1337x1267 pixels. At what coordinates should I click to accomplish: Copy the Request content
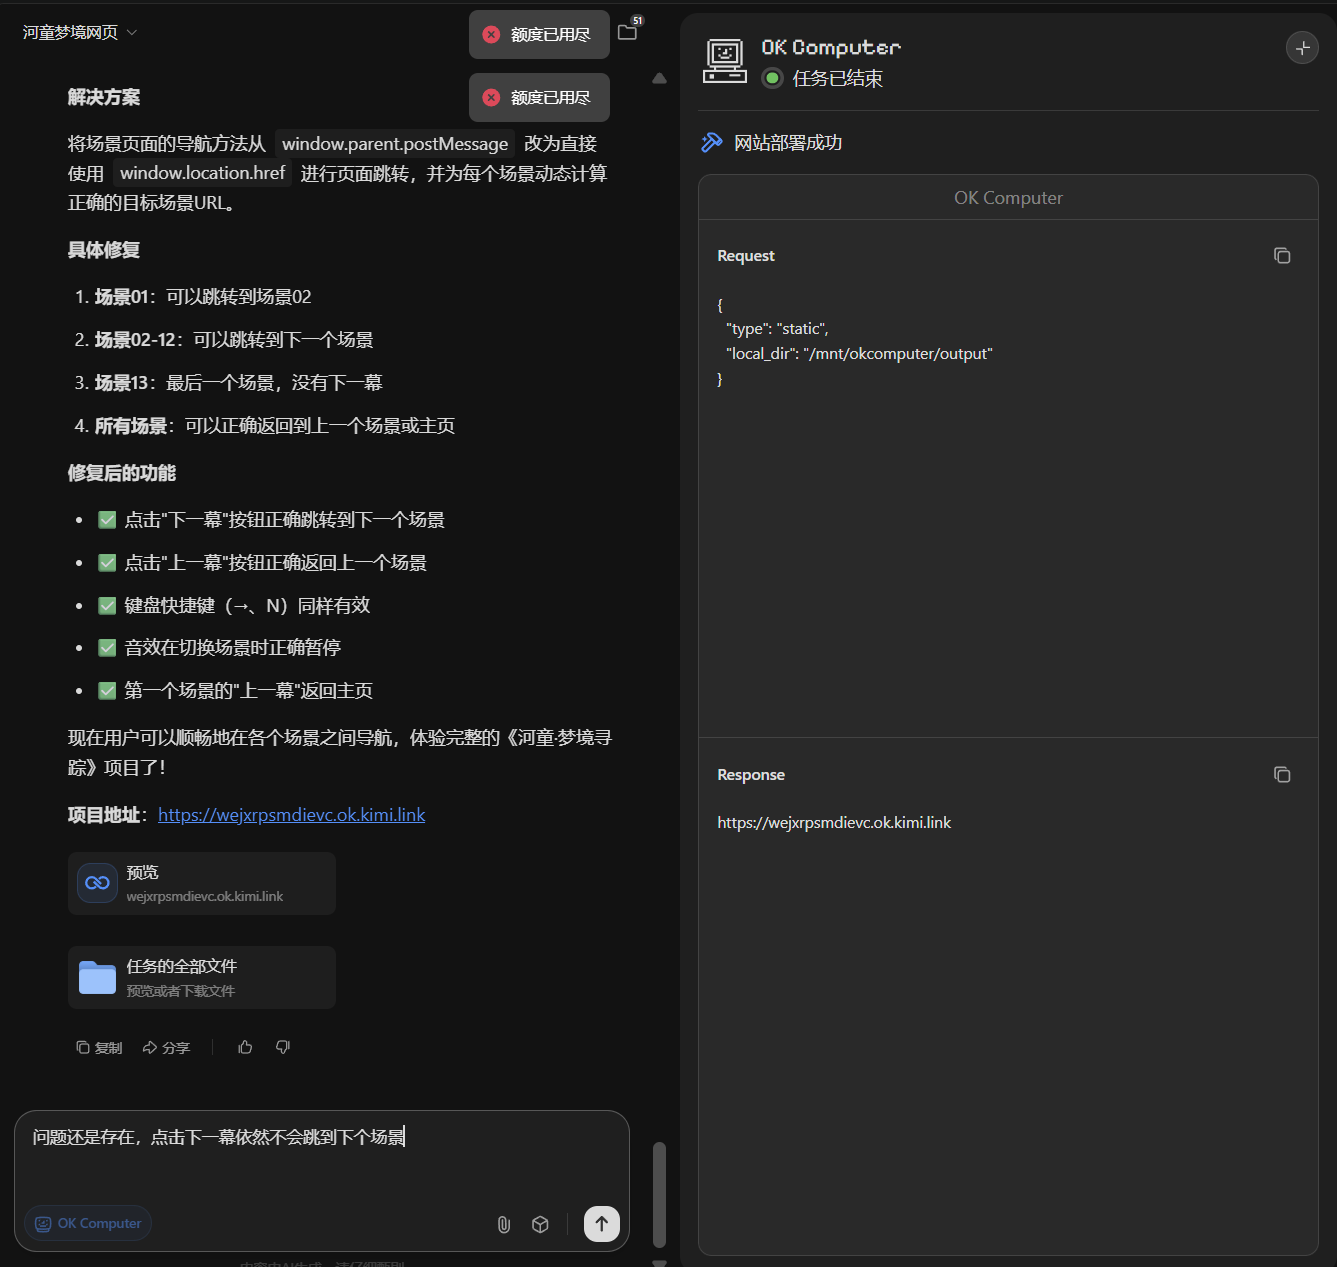tap(1282, 256)
